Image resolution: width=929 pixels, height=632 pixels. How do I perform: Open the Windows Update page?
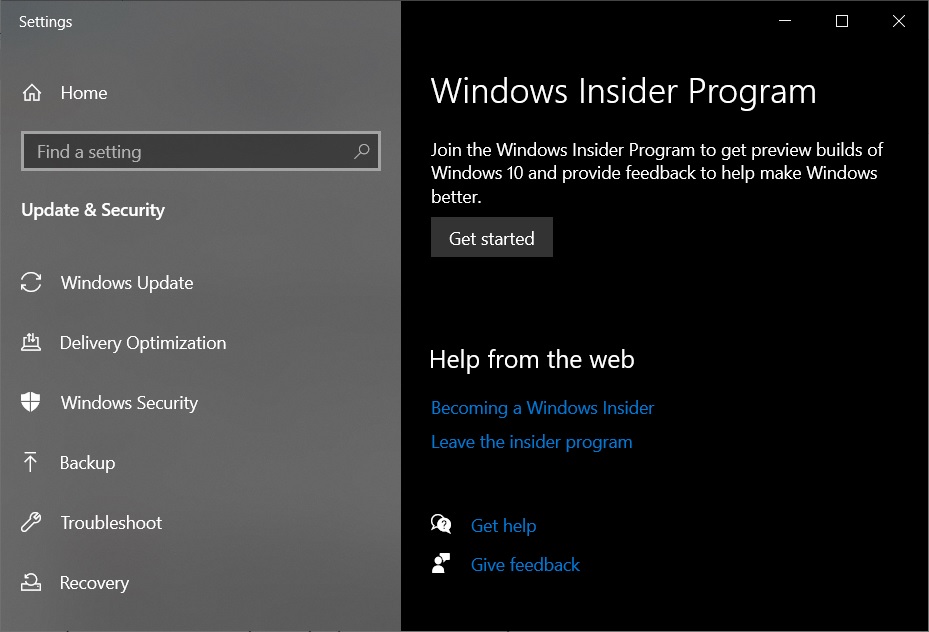click(127, 283)
